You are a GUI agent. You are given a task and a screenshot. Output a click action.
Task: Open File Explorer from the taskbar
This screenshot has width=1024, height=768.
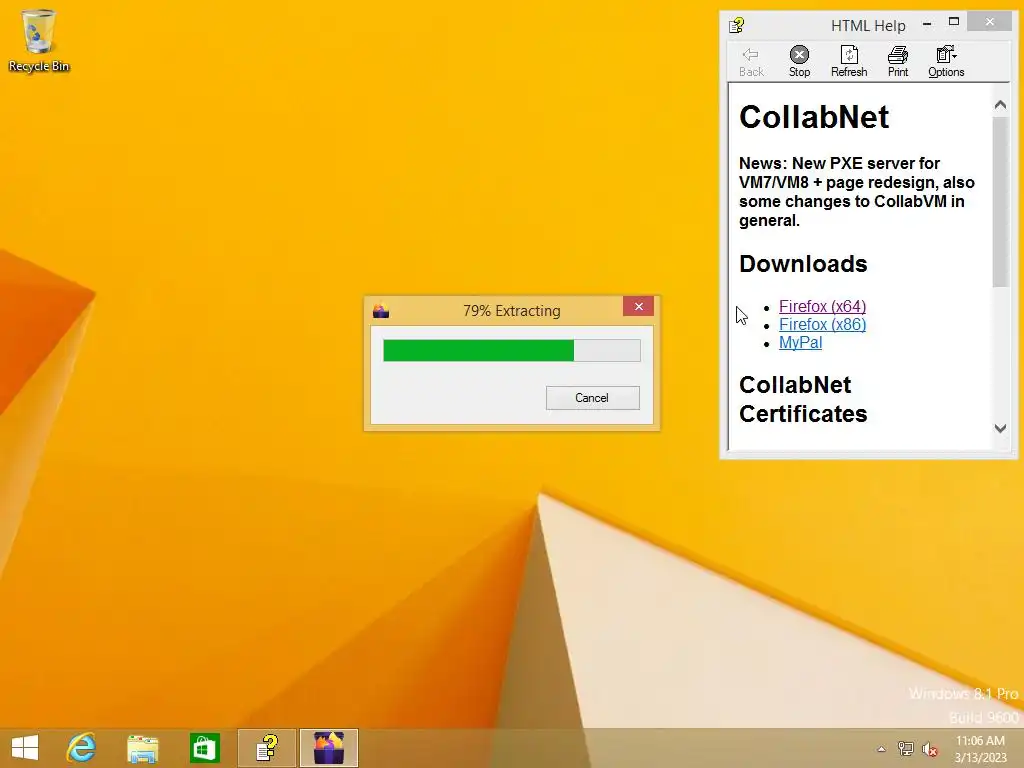tap(143, 748)
